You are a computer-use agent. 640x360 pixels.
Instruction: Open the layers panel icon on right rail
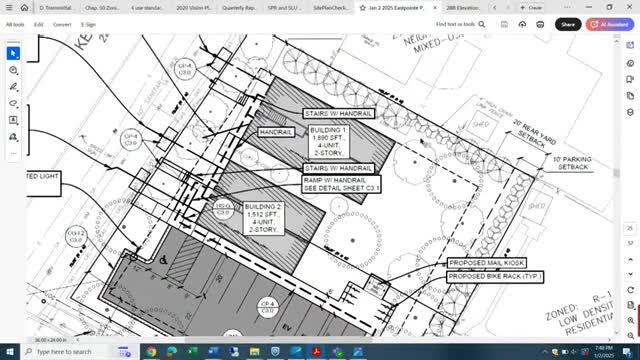pyautogui.click(x=630, y=112)
